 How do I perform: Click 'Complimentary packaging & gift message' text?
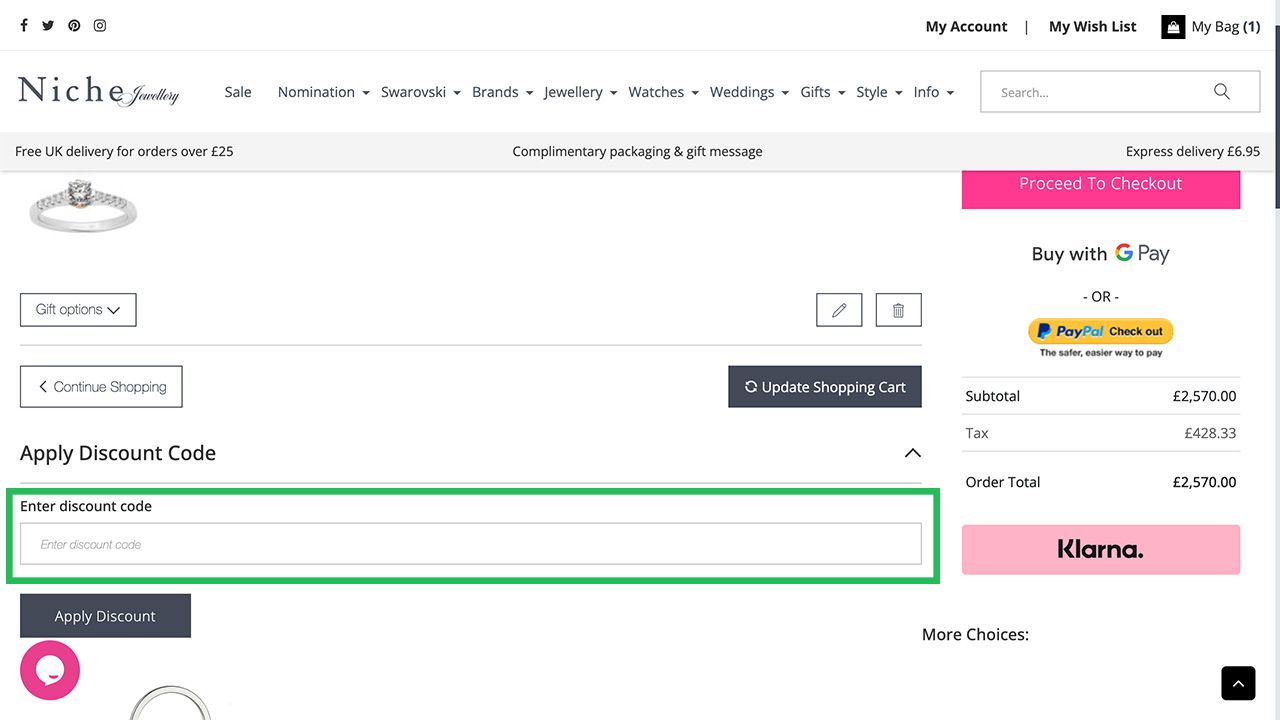point(637,152)
